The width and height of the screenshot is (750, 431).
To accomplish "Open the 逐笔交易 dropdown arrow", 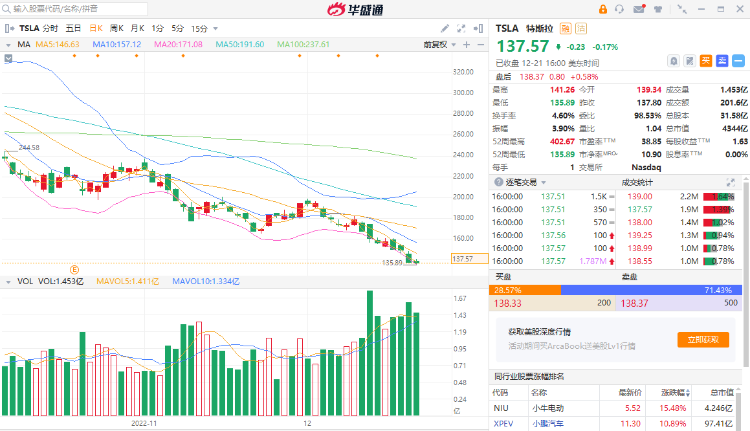I will [x=543, y=183].
